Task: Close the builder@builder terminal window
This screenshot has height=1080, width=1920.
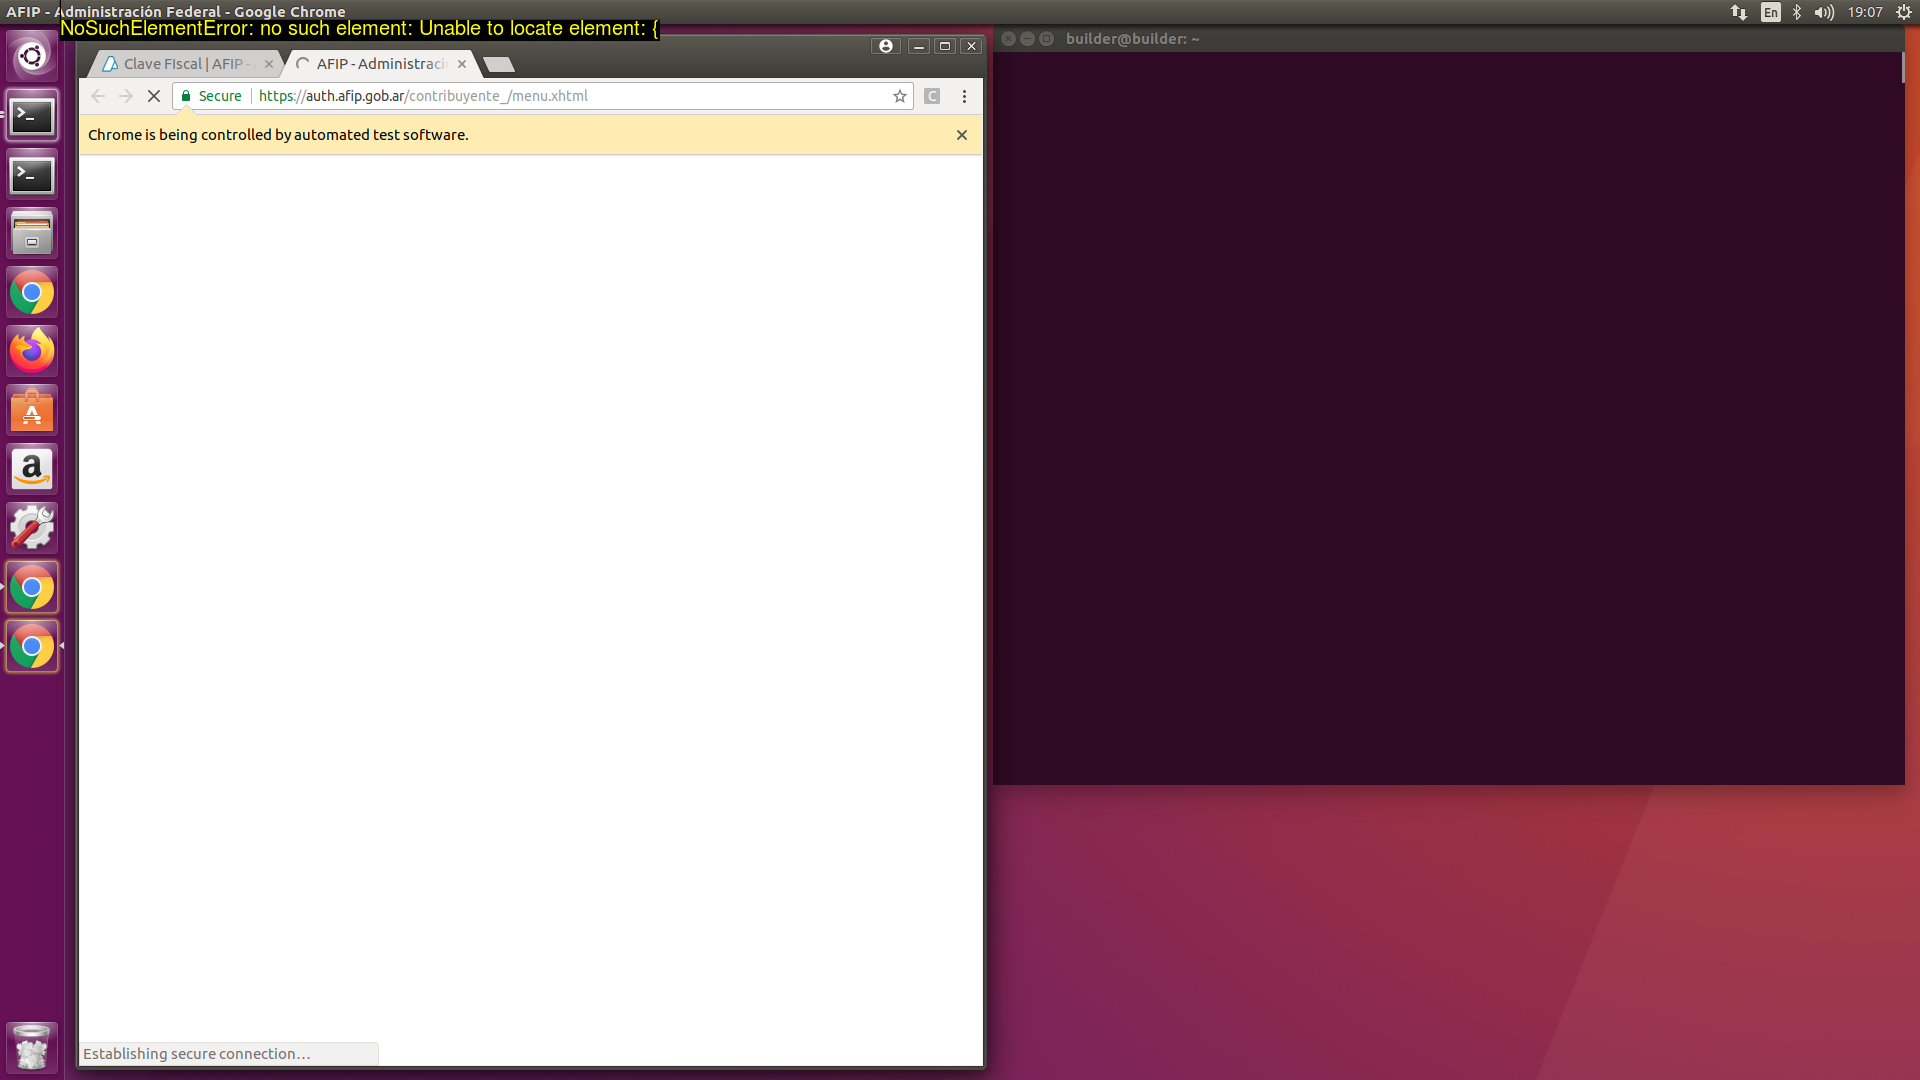Action: 1009,39
